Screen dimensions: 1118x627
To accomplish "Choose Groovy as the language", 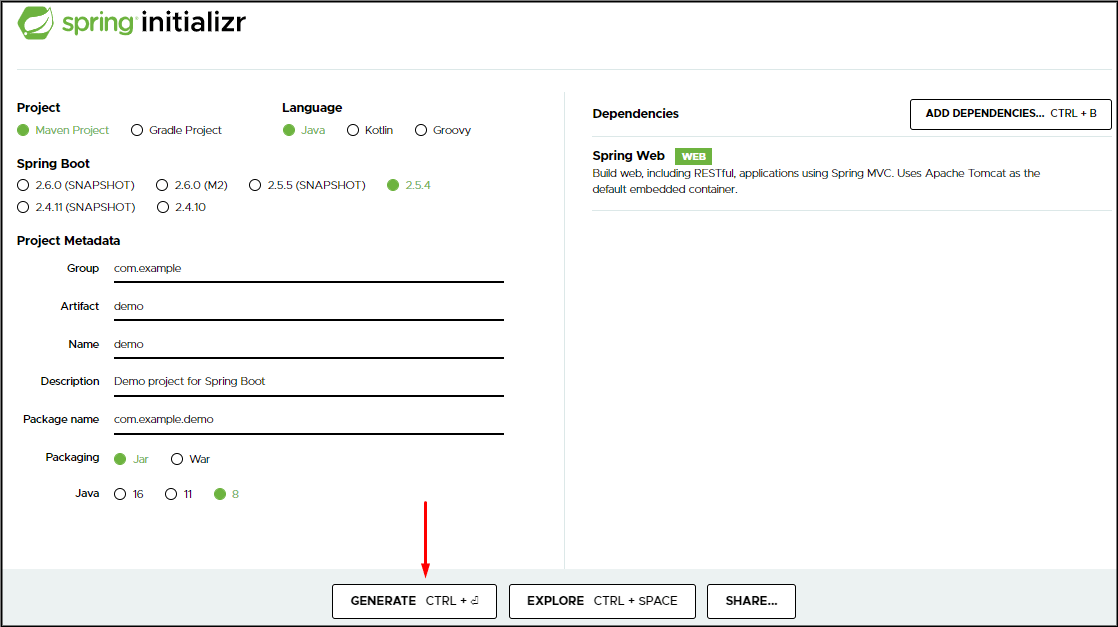I will point(421,130).
